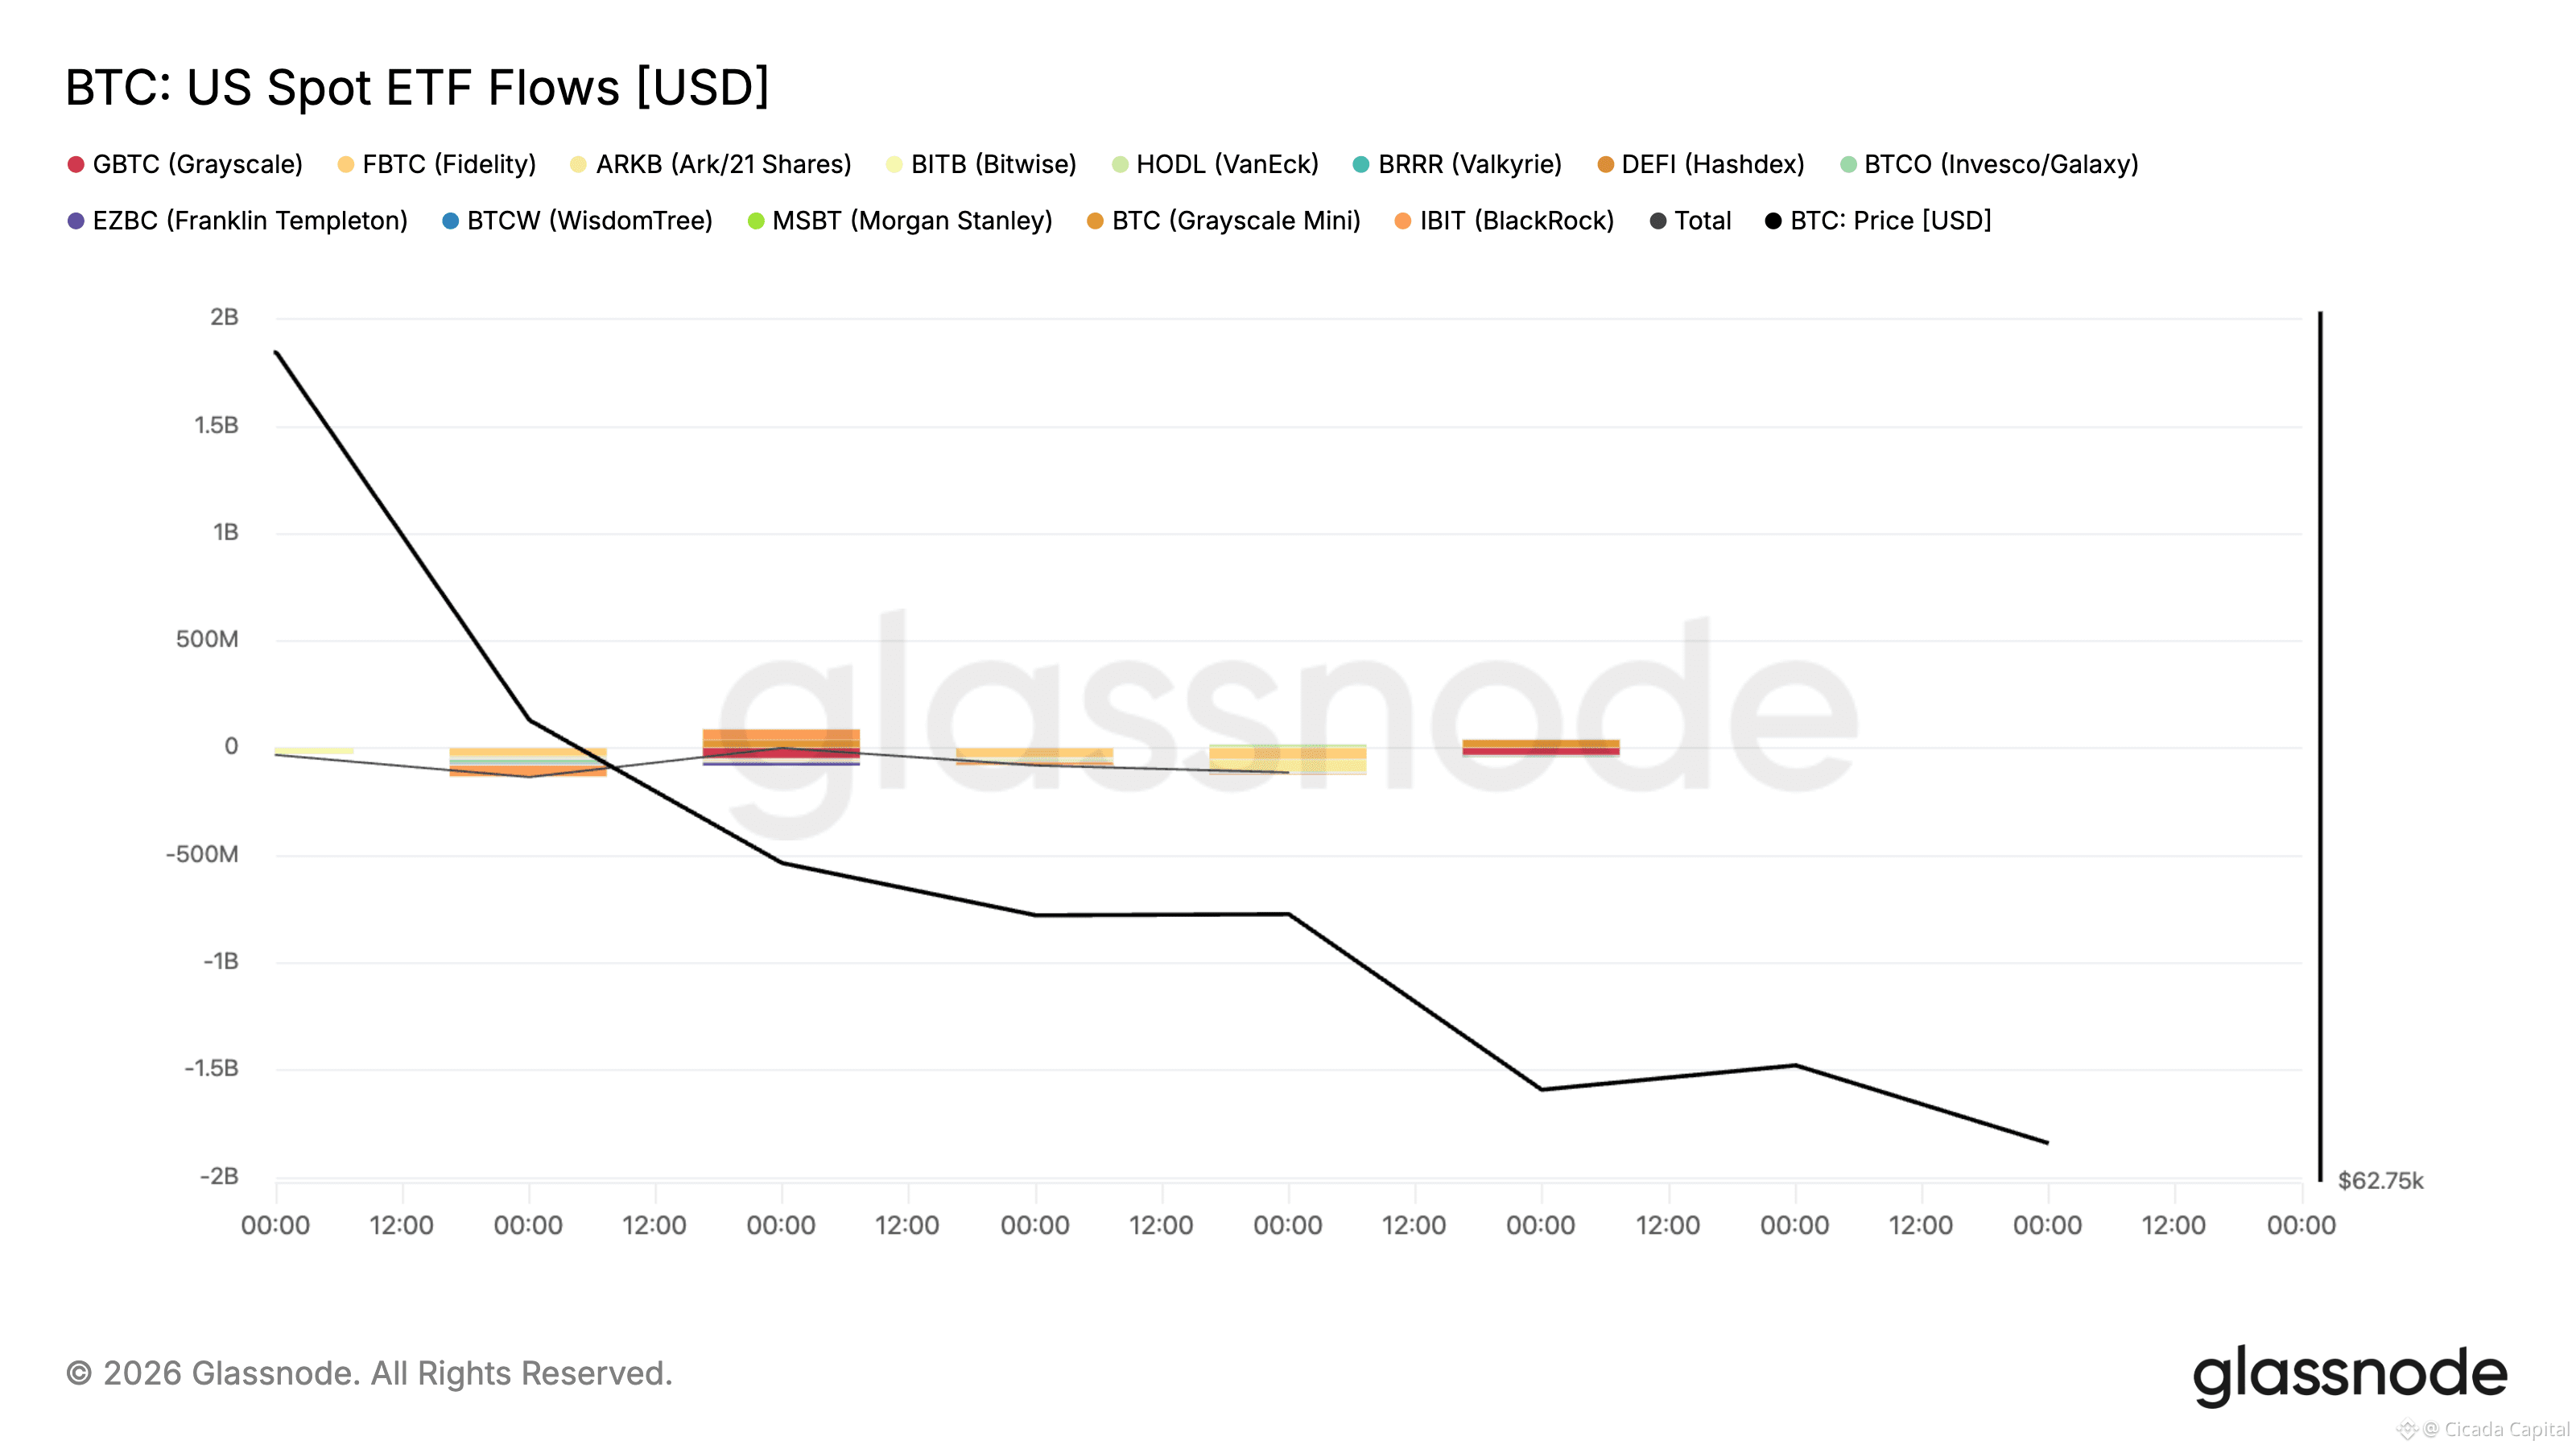This screenshot has width=2576, height=1449.
Task: Click the pale yellow BITB bar at chart start
Action: pos(314,751)
